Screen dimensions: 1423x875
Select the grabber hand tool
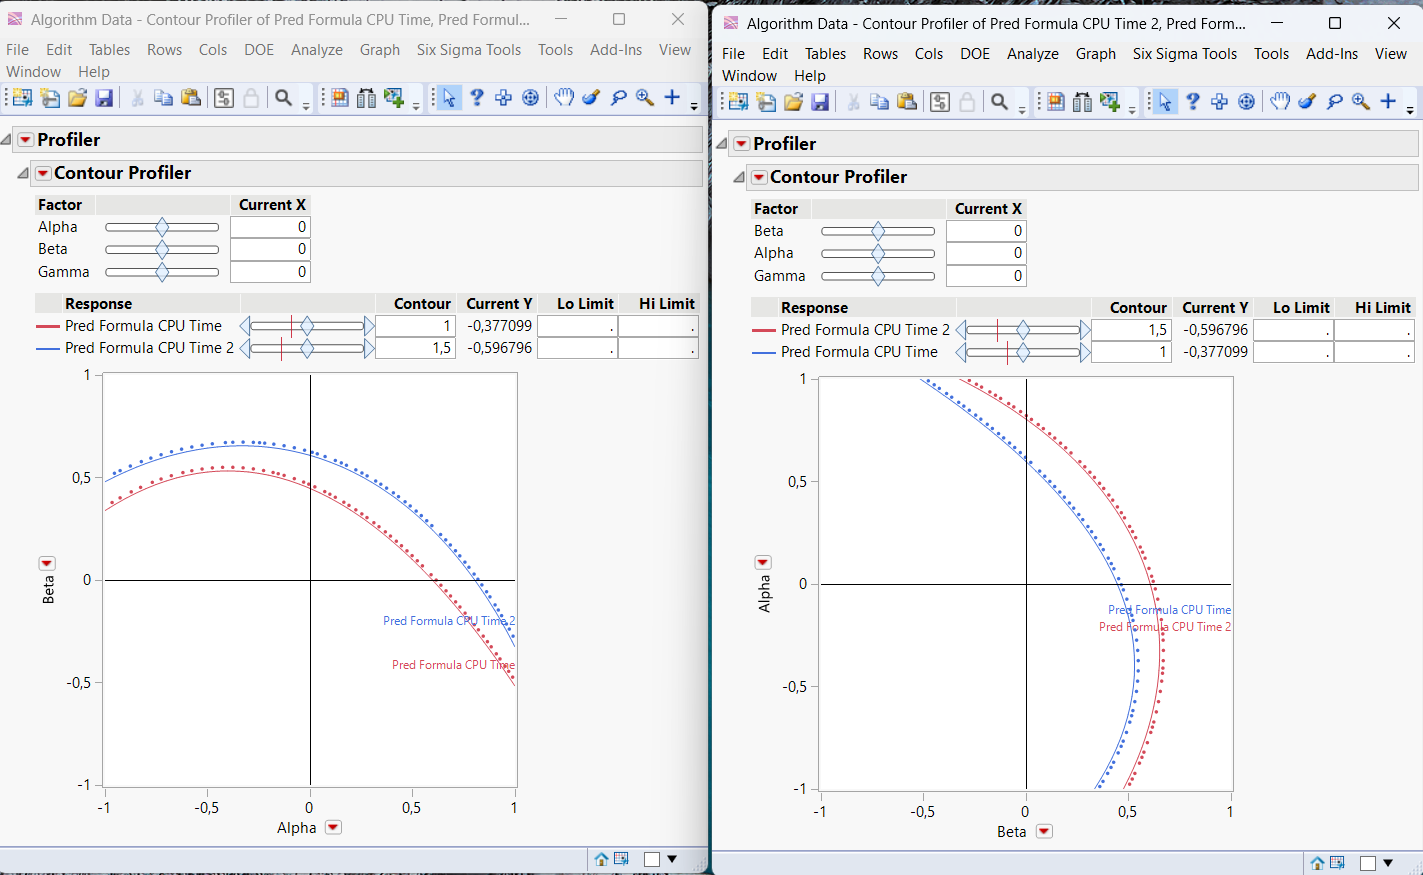pyautogui.click(x=563, y=99)
